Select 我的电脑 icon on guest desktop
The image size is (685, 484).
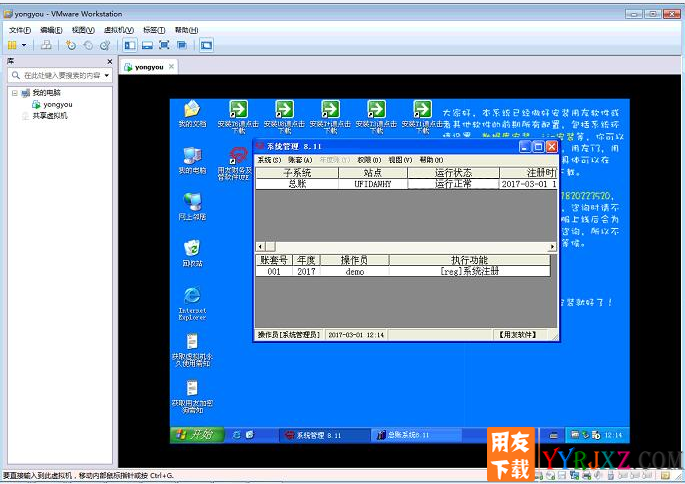click(192, 160)
